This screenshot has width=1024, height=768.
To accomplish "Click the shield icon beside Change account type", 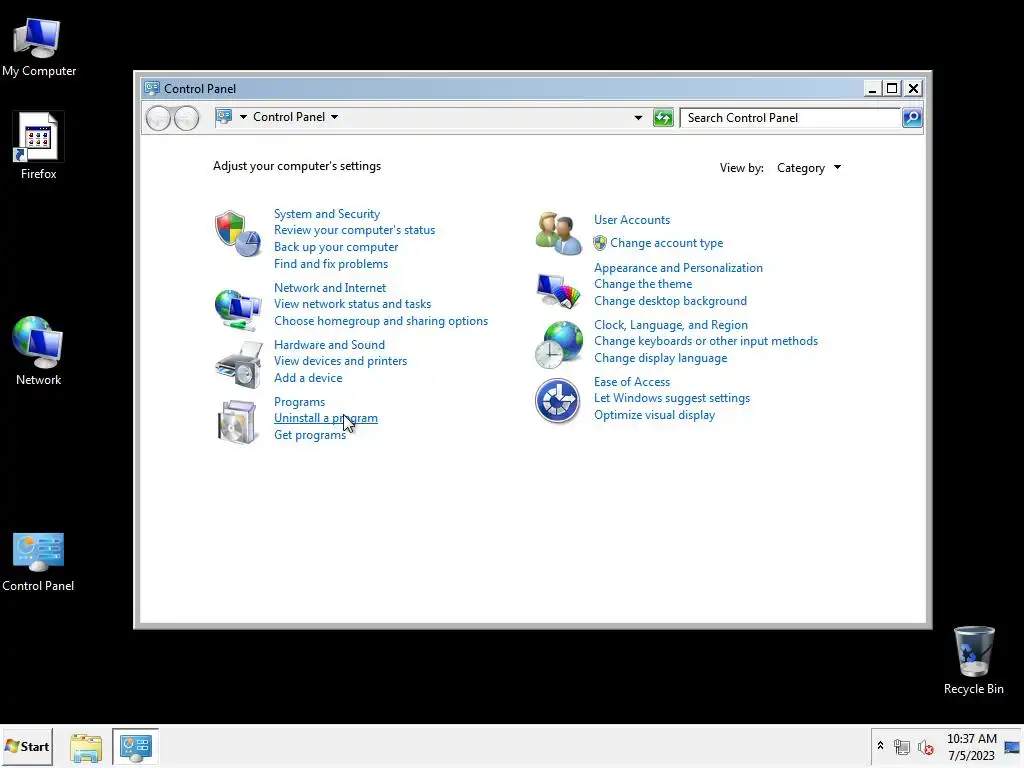I will pyautogui.click(x=600, y=243).
